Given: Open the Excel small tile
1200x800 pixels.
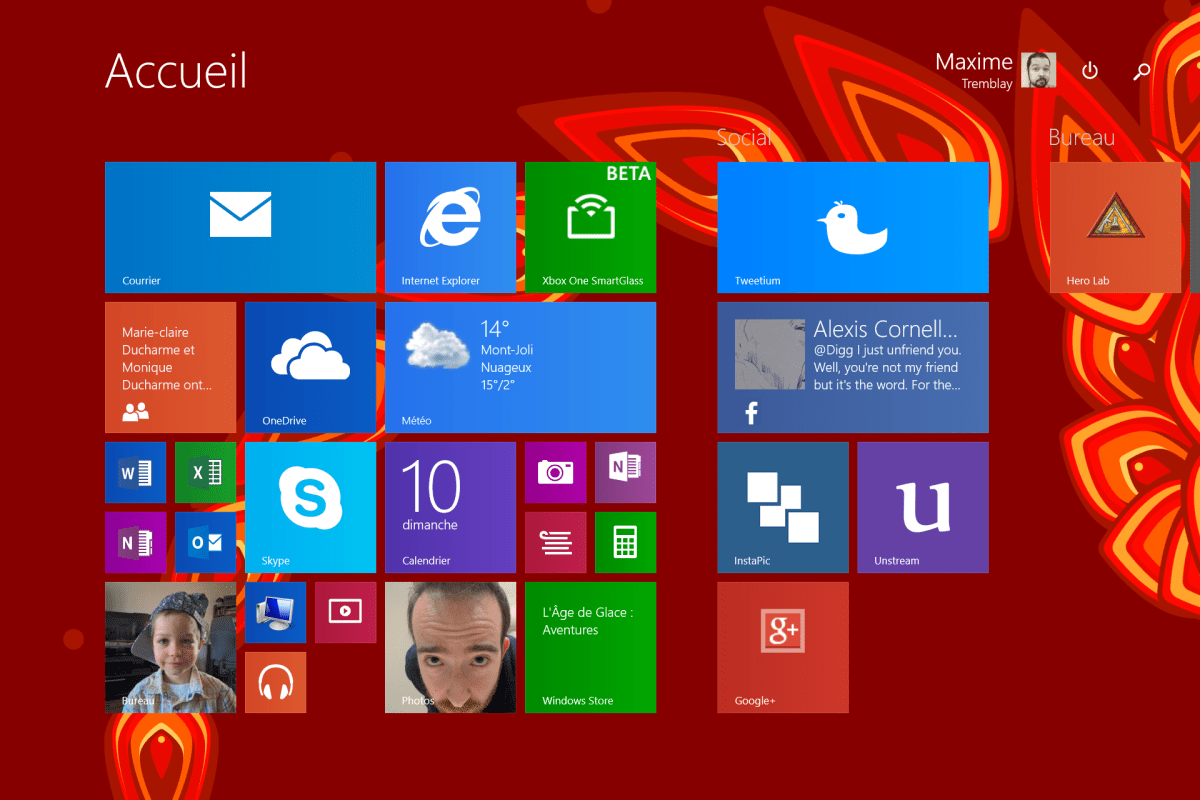Looking at the screenshot, I should point(205,472).
